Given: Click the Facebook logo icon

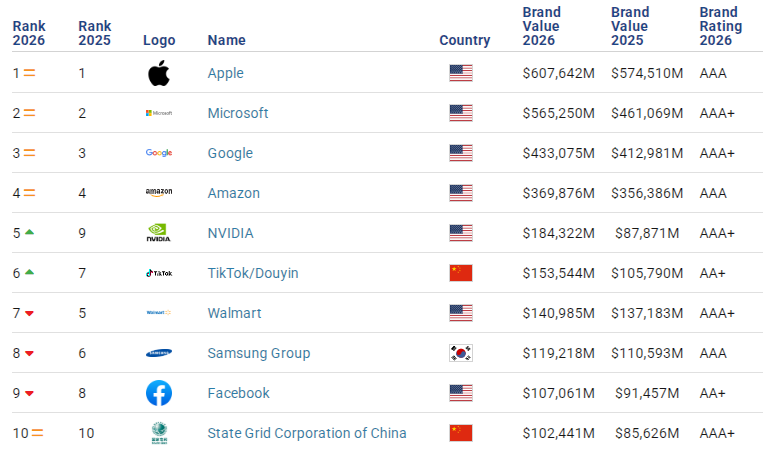Looking at the screenshot, I should [x=158, y=393].
